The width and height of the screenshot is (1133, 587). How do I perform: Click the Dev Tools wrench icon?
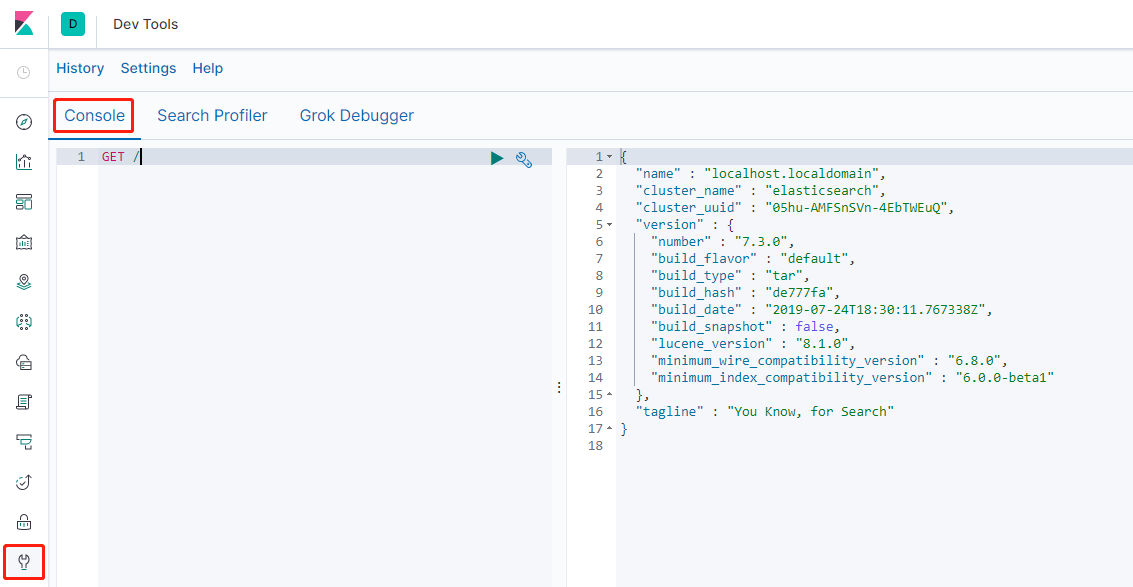point(24,562)
